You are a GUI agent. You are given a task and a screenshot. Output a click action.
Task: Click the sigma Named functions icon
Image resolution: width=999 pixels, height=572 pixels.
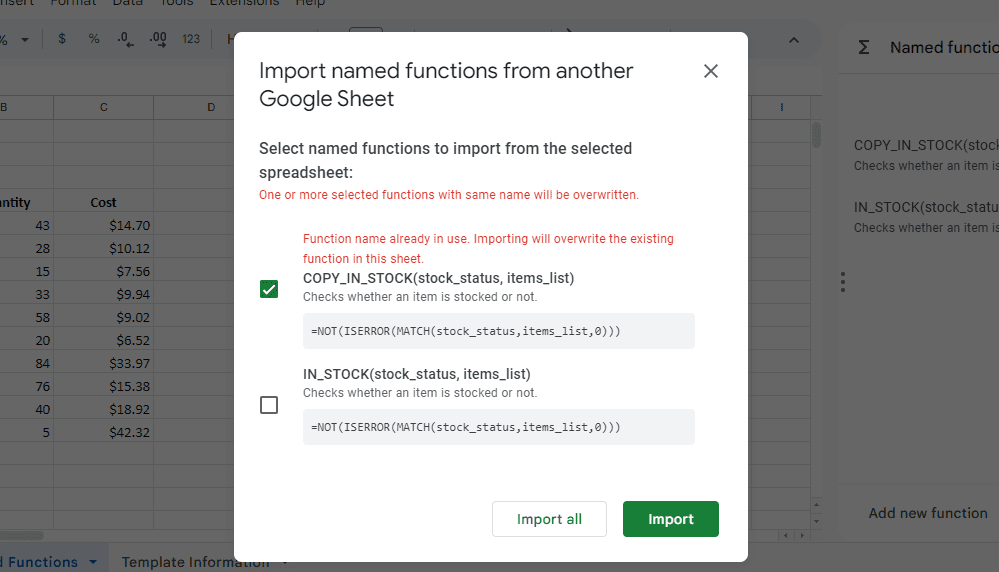[x=864, y=47]
